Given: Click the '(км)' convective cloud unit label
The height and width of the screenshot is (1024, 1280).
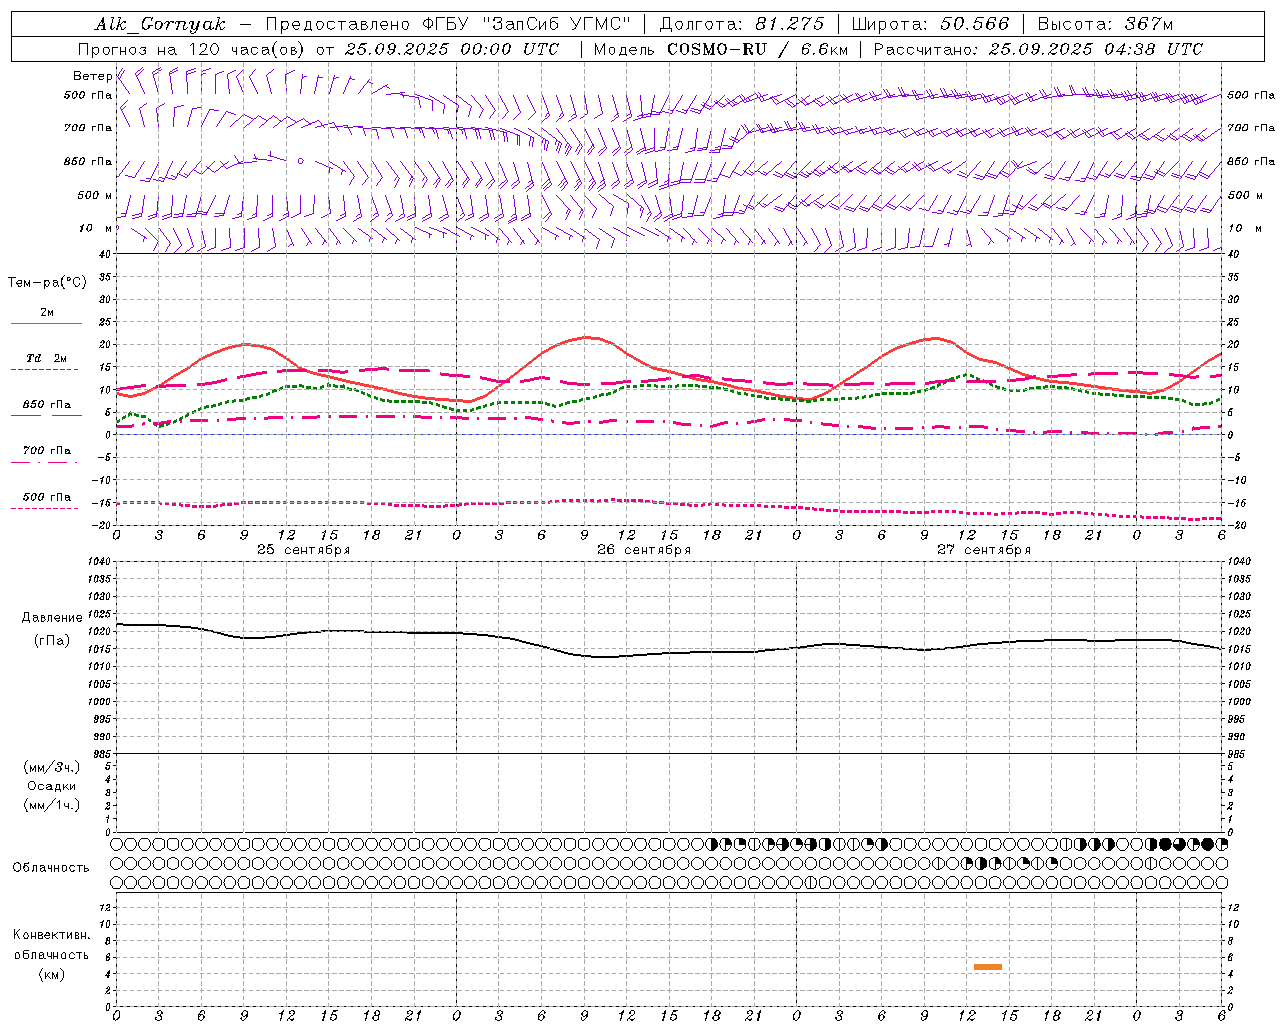Looking at the screenshot, I should point(52,974).
